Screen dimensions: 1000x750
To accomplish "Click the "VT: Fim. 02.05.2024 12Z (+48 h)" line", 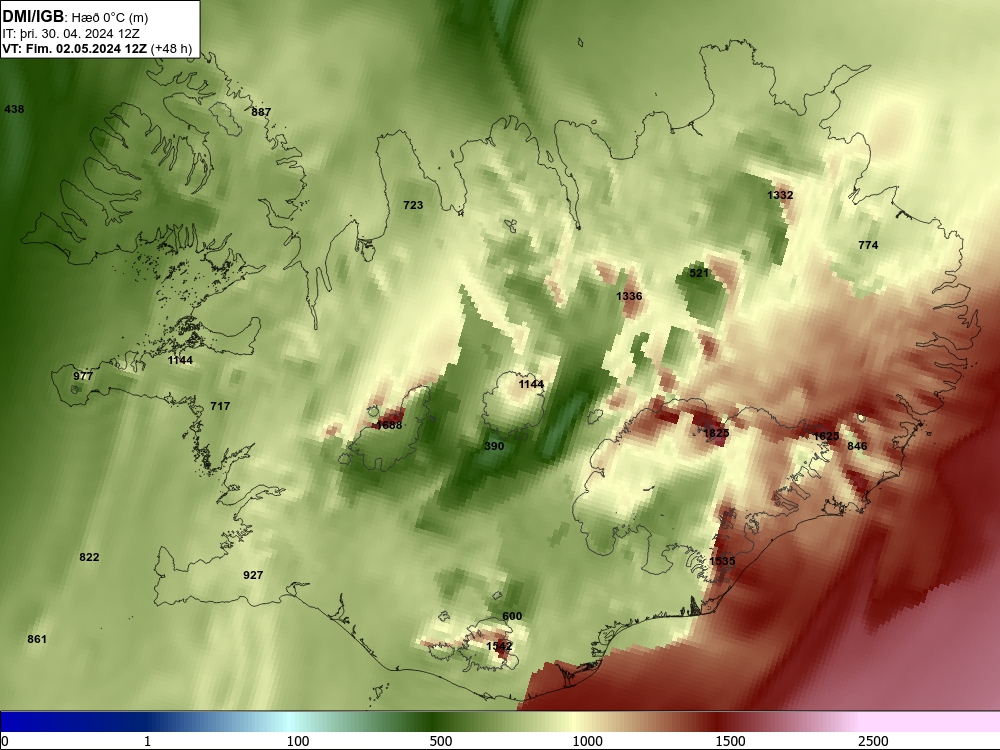I will (97, 48).
